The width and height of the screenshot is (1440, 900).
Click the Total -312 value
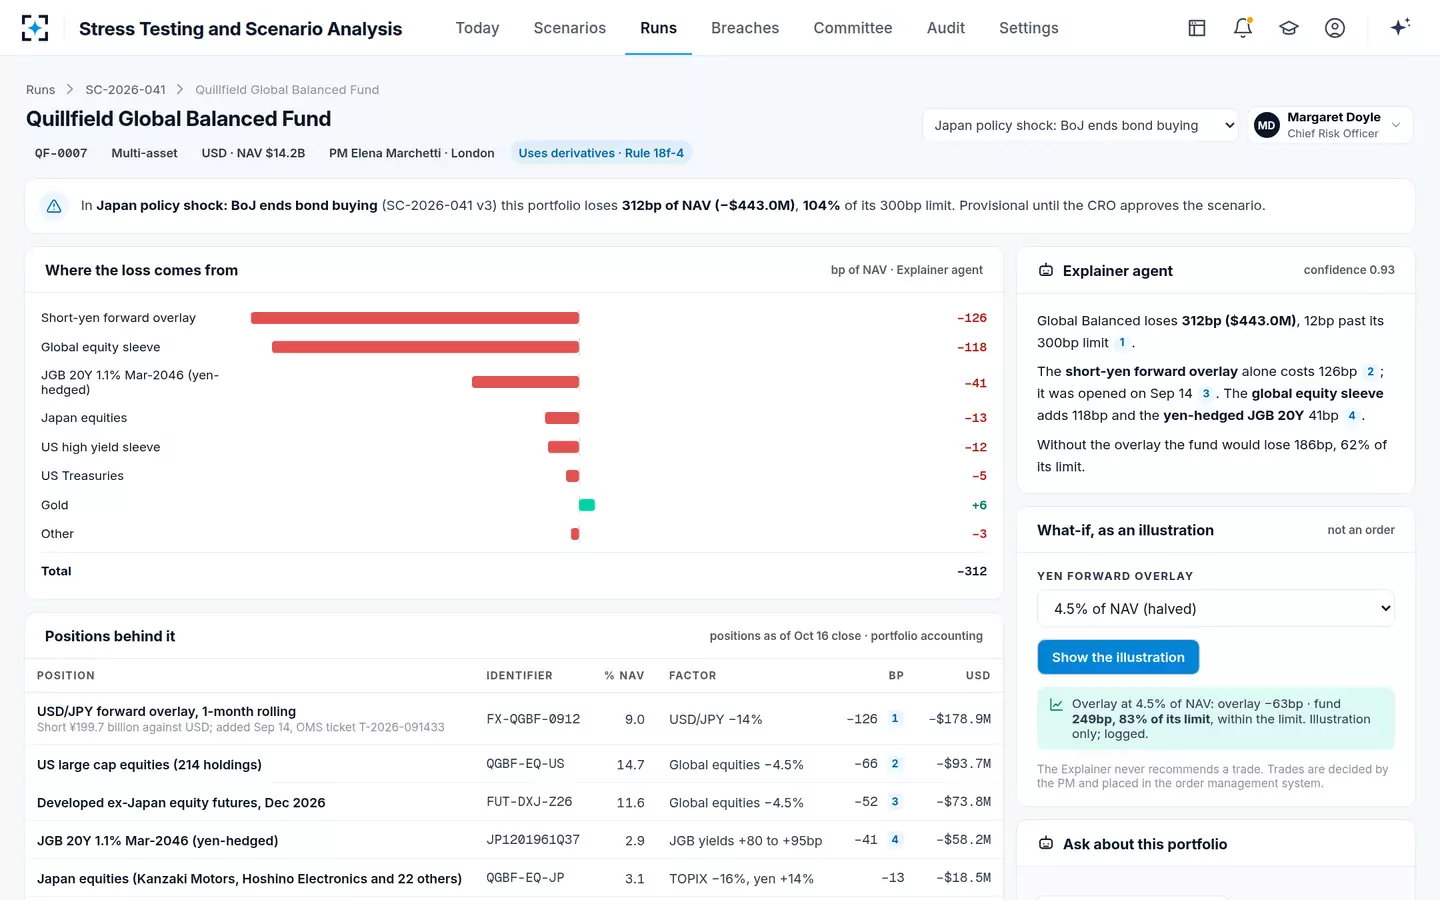(972, 571)
